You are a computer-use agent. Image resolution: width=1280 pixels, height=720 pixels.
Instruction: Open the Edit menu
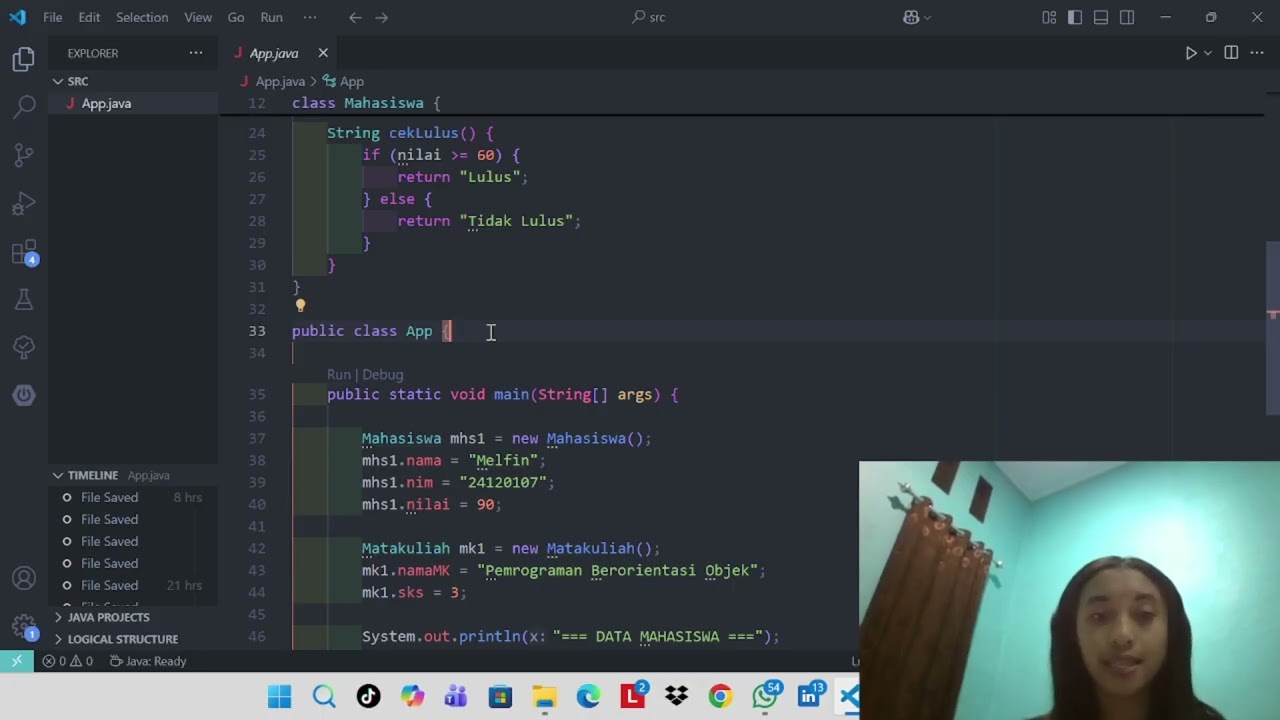point(89,17)
